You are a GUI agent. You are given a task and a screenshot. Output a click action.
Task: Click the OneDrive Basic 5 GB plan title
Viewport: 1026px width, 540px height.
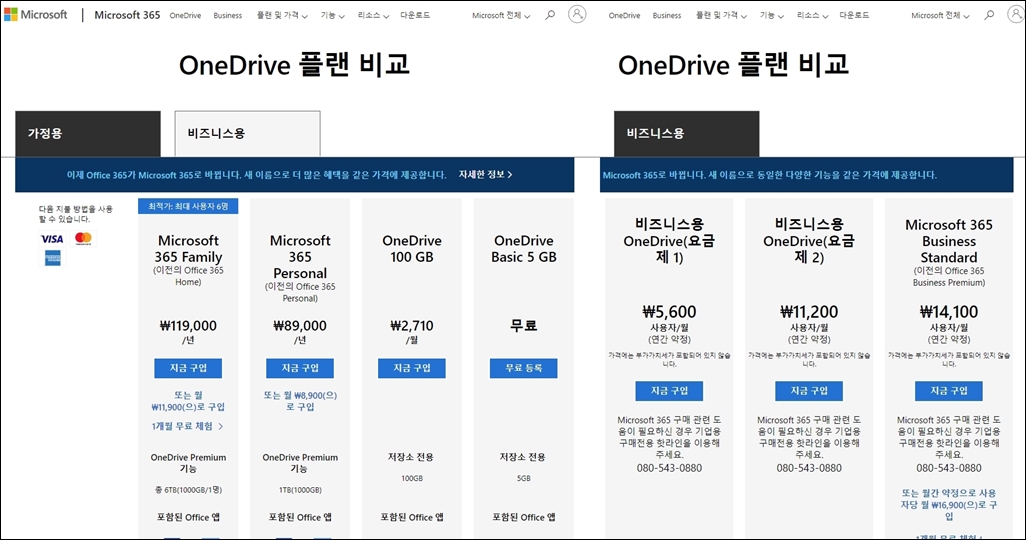point(523,249)
